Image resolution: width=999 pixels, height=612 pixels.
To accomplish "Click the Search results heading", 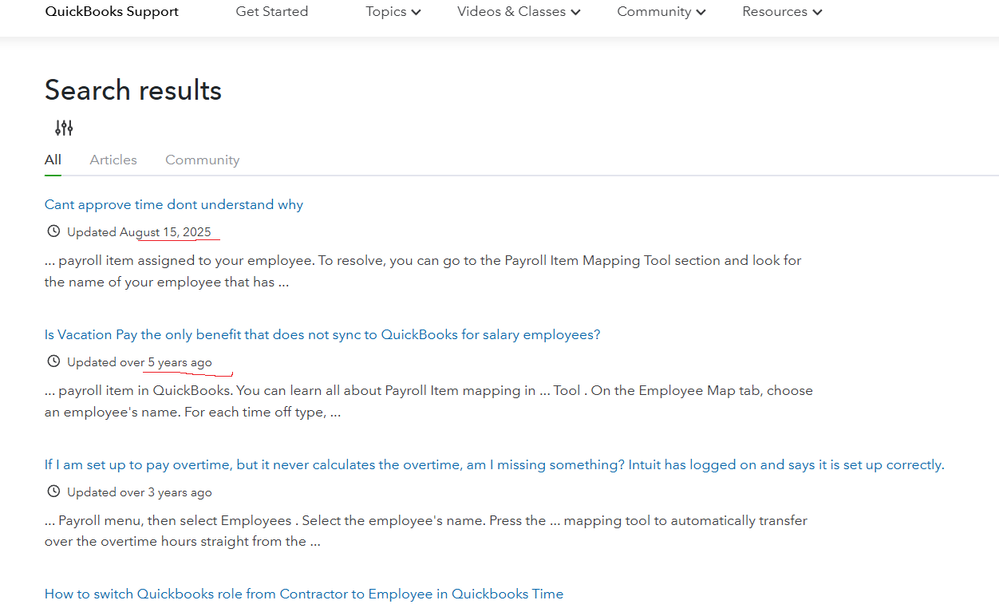I will tap(133, 90).
